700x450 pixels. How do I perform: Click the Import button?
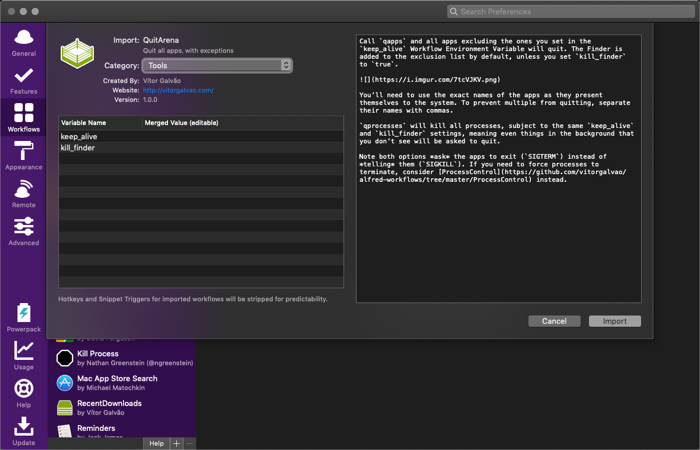click(x=615, y=321)
